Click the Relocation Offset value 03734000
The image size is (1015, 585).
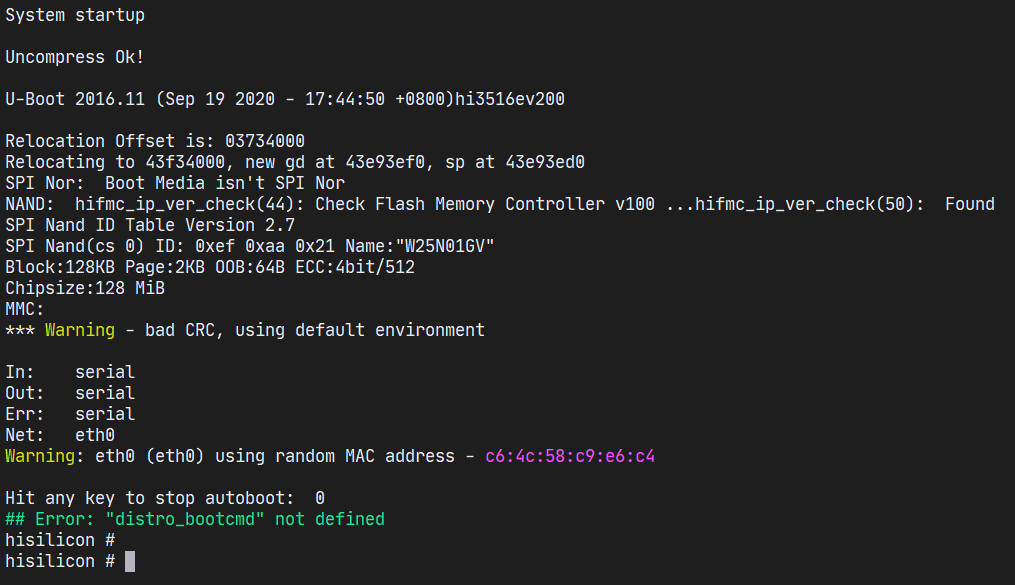[x=265, y=141]
